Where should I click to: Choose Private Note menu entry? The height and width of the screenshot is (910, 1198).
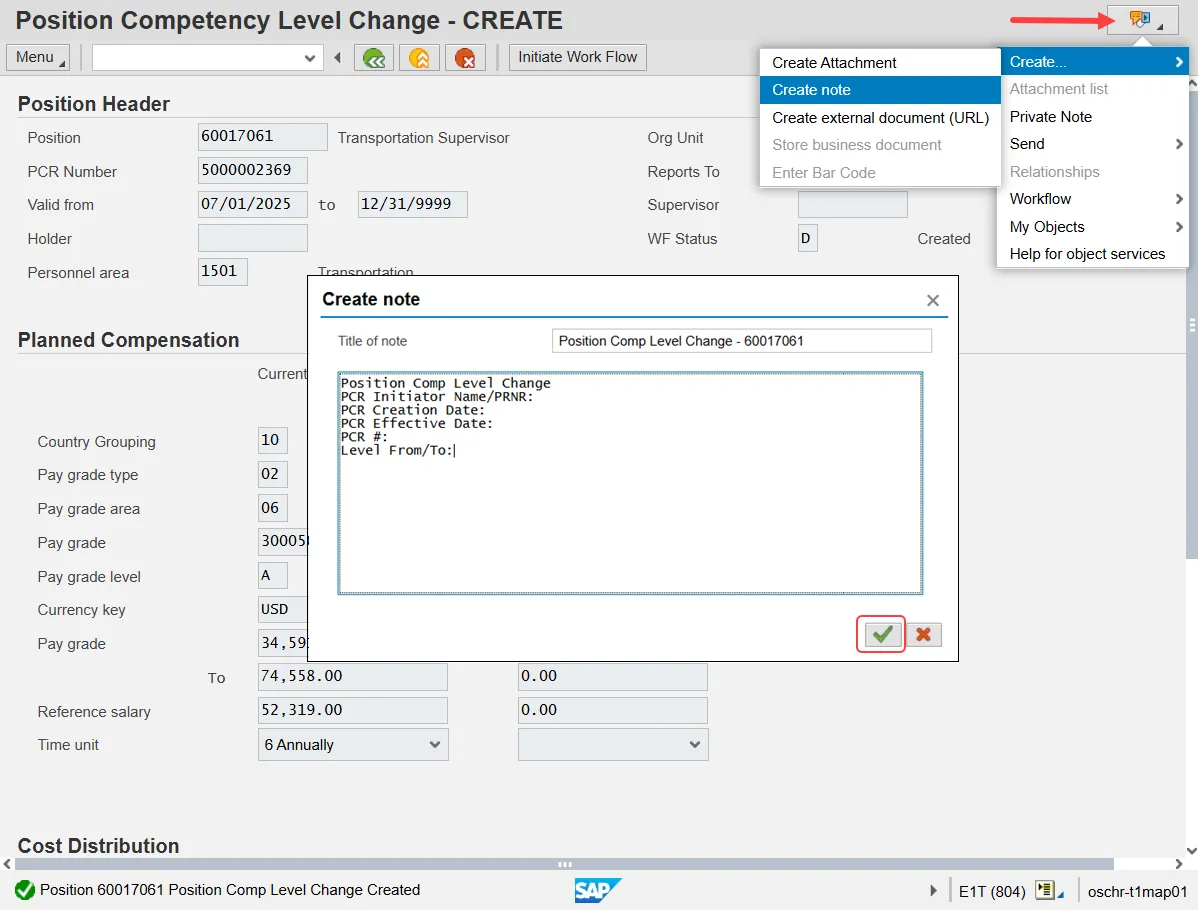[x=1050, y=117]
